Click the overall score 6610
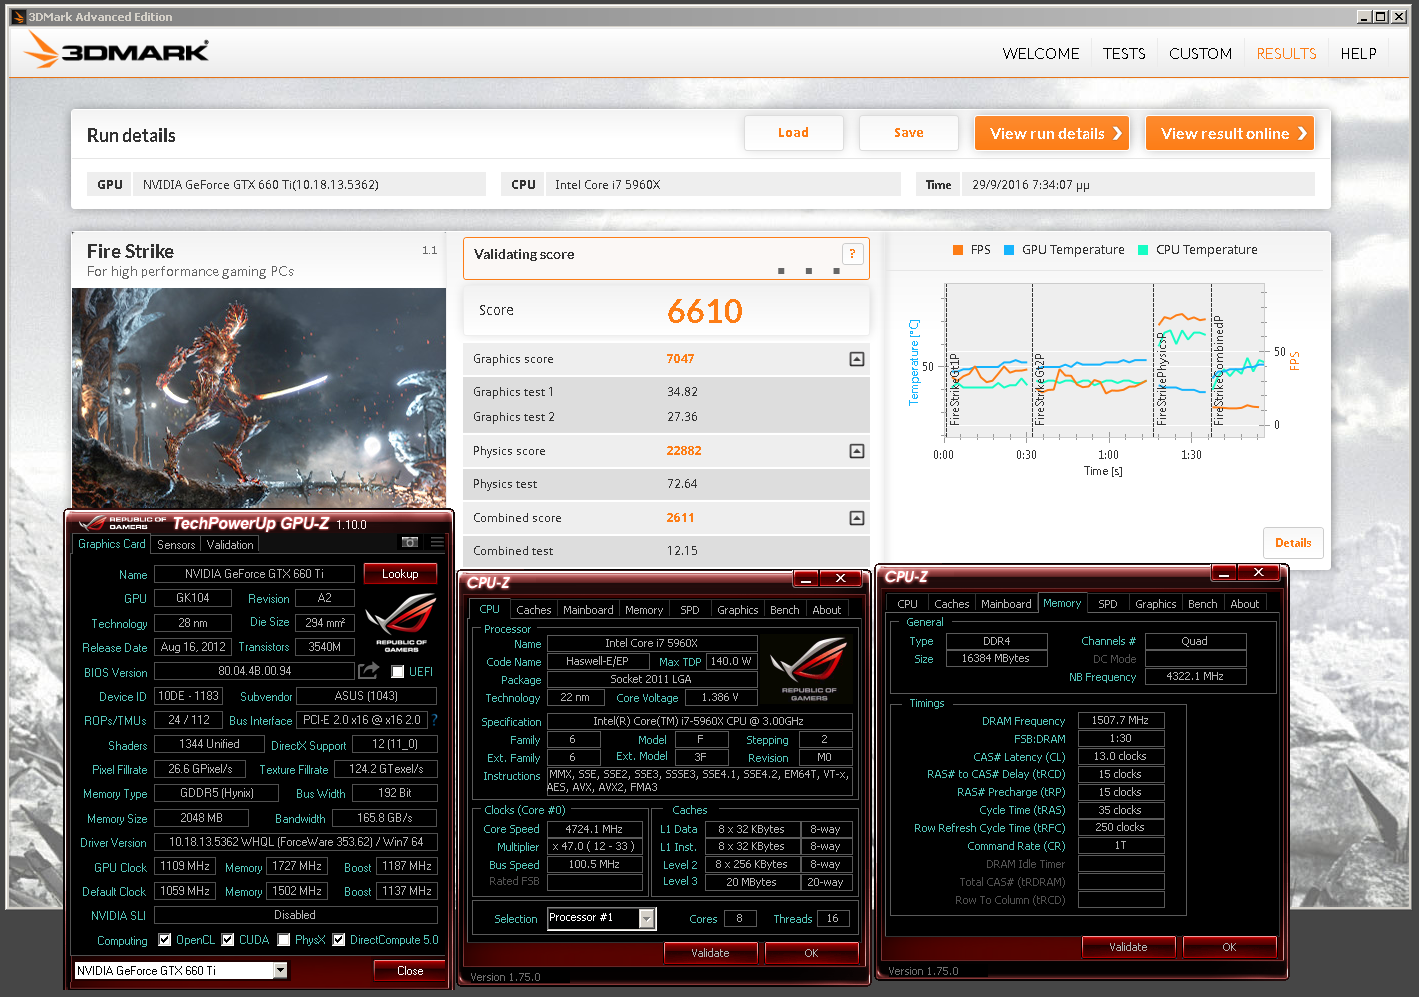This screenshot has width=1419, height=997. [705, 311]
